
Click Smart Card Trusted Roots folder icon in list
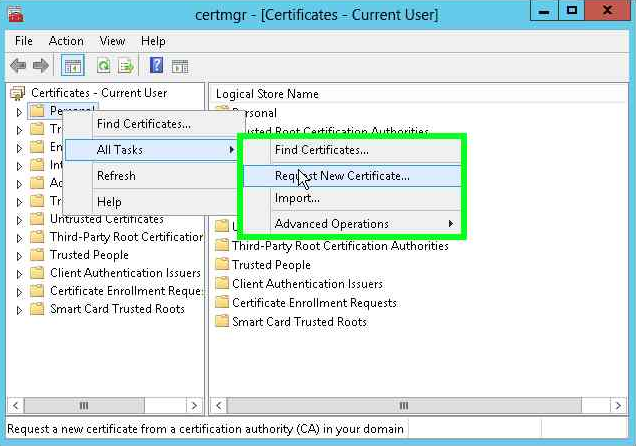(x=222, y=322)
